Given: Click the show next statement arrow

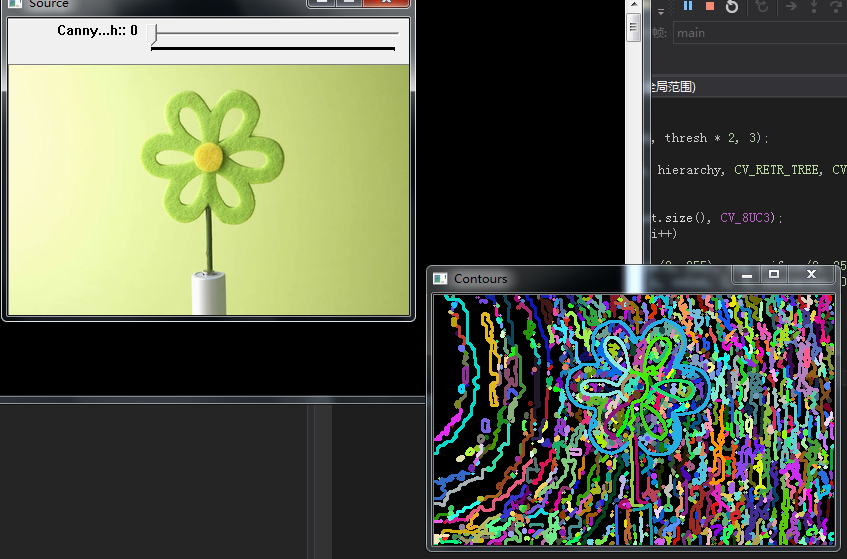Looking at the screenshot, I should point(791,6).
